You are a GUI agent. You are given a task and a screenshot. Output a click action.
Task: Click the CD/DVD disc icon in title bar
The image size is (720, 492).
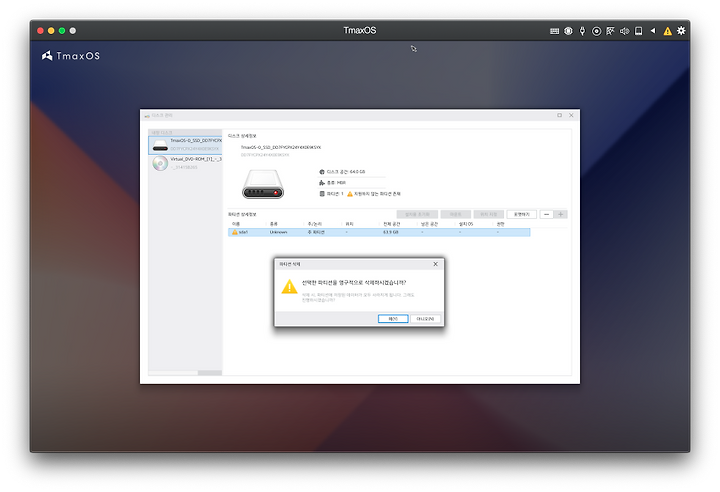pos(596,31)
